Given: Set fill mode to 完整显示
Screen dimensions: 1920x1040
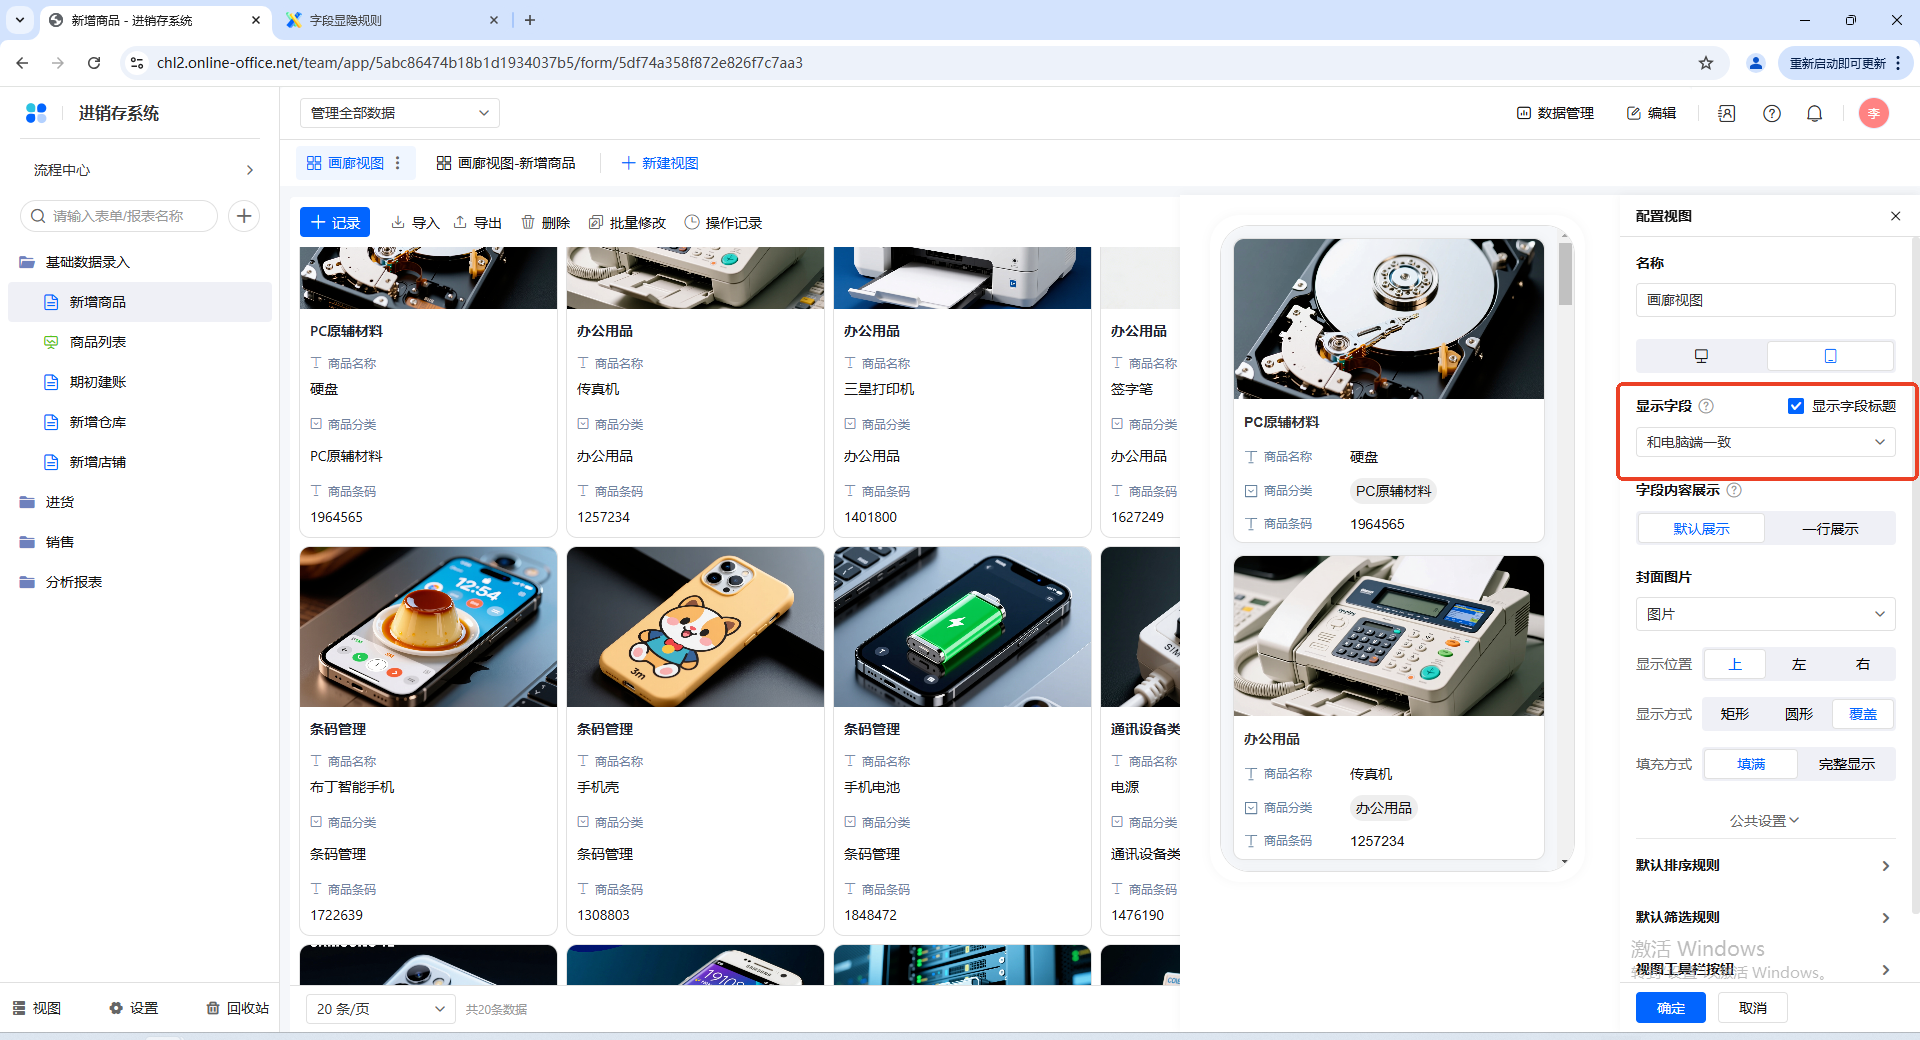Looking at the screenshot, I should pyautogui.click(x=1846, y=764).
